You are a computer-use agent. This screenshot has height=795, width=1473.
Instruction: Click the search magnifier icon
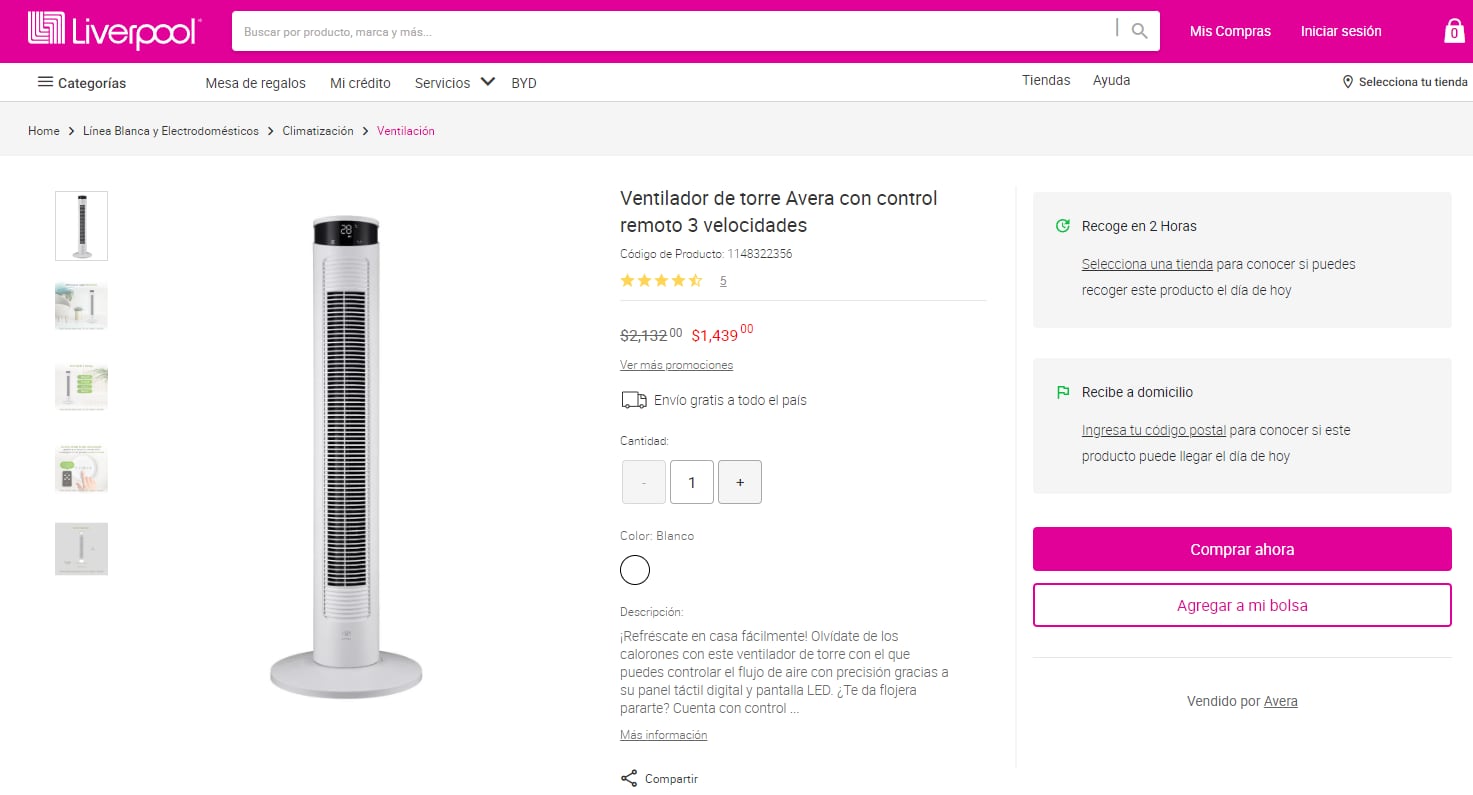pos(1138,30)
